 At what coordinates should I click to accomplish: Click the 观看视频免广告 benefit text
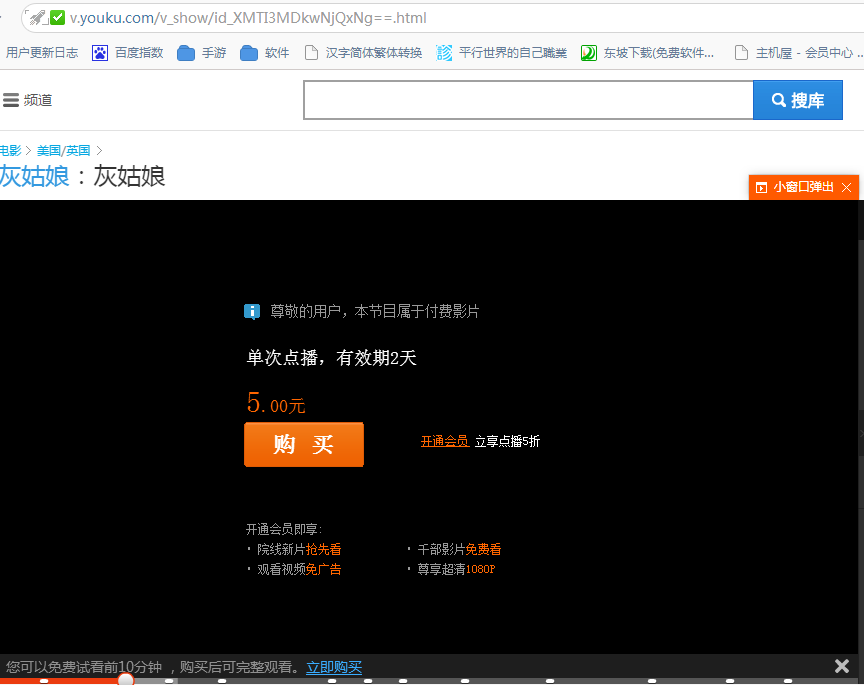point(299,569)
